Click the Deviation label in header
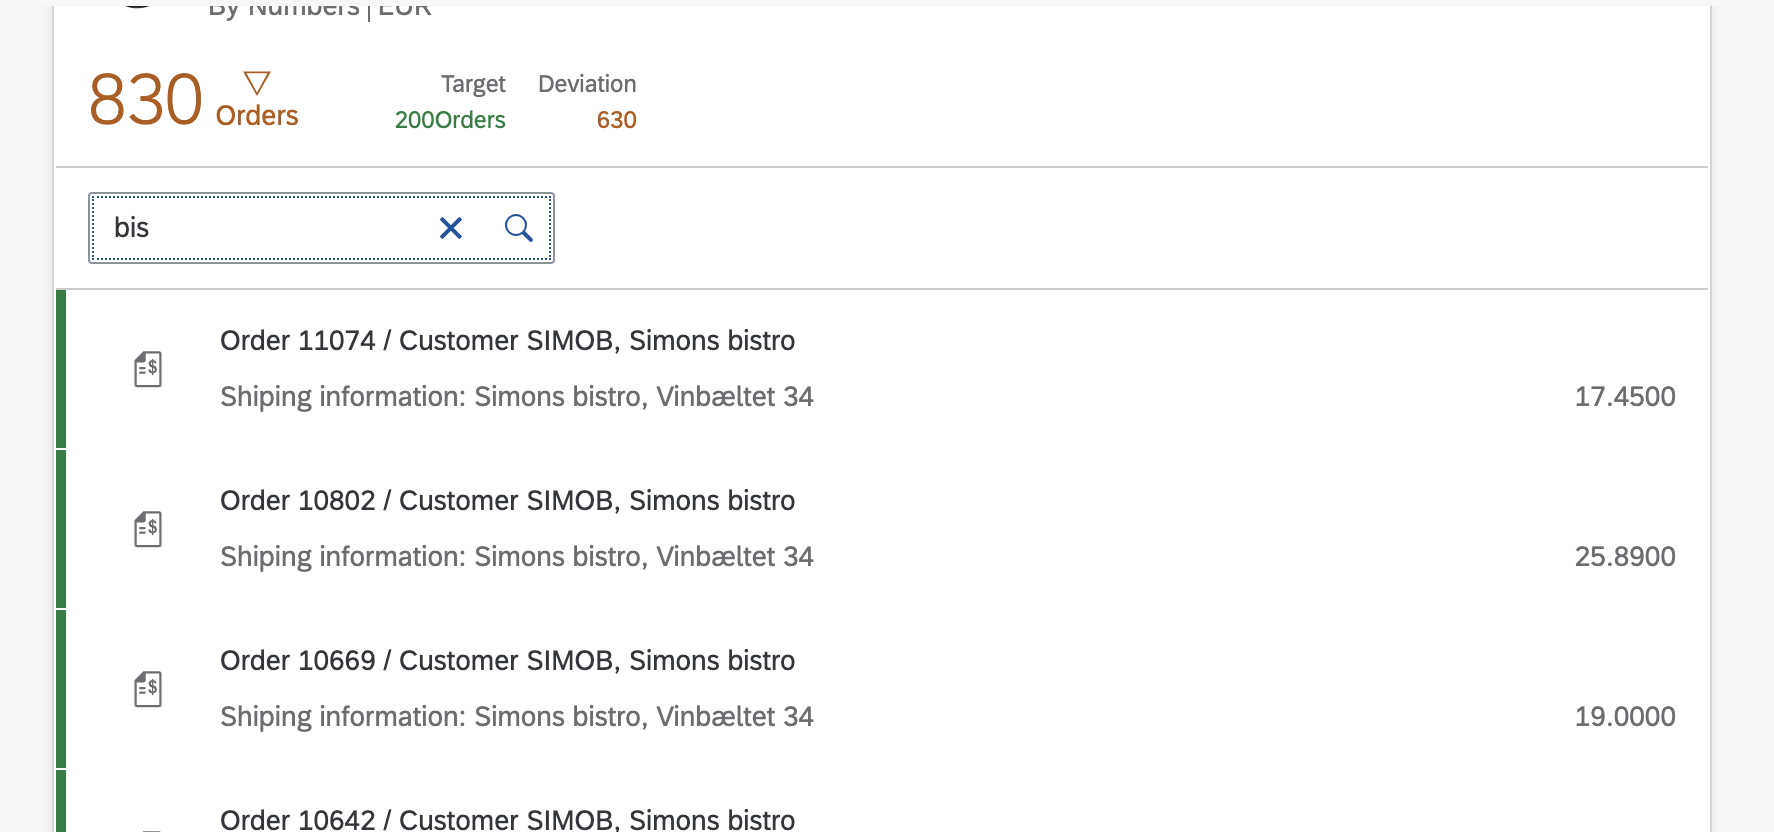This screenshot has width=1774, height=832. [x=587, y=84]
